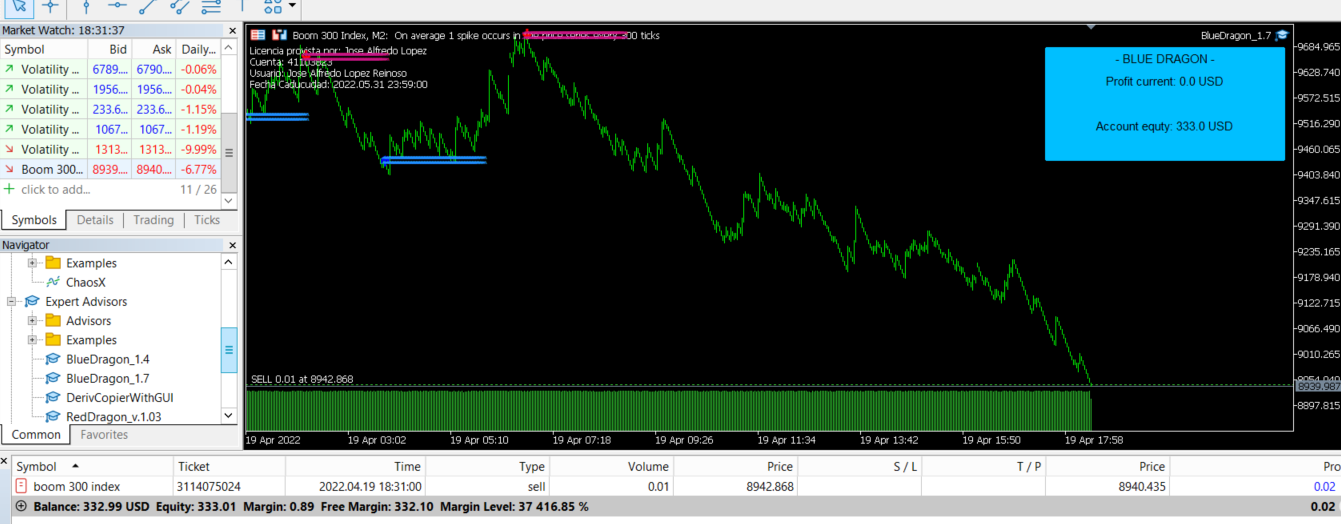Screen dimensions: 1341x524
Task: Click Expert Advisors graduation cap icon
Action: [x=32, y=301]
